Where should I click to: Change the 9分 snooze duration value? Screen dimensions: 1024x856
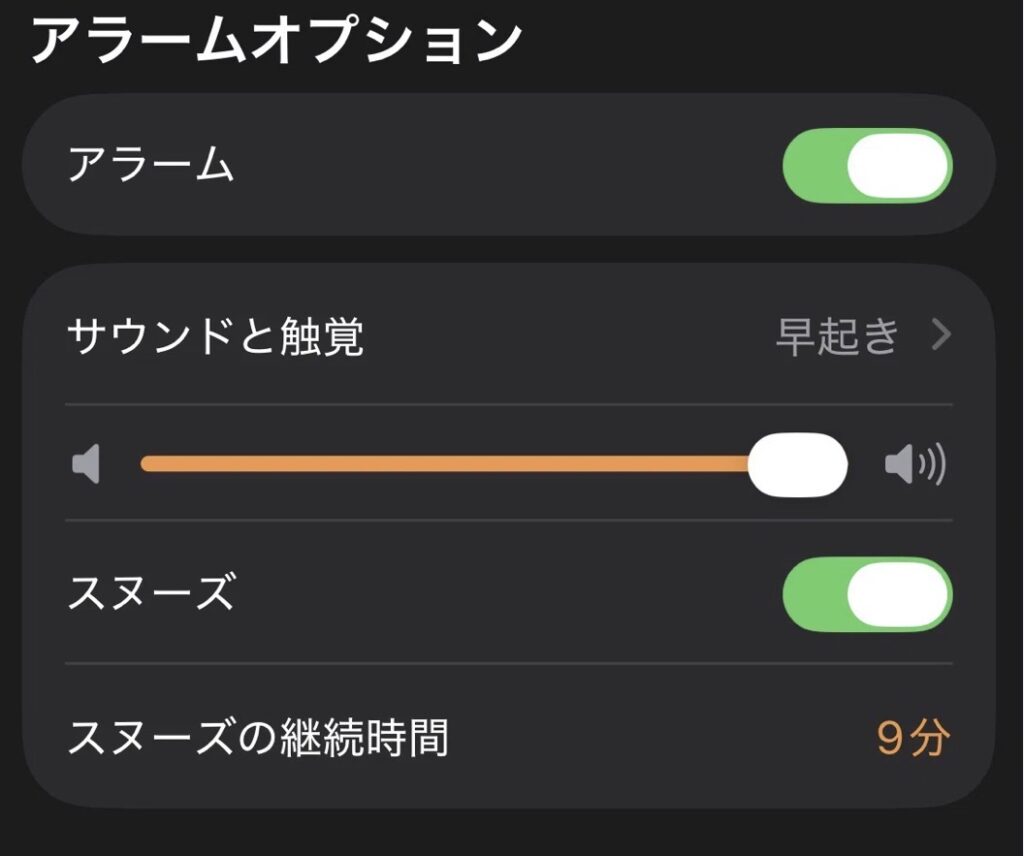(x=912, y=739)
